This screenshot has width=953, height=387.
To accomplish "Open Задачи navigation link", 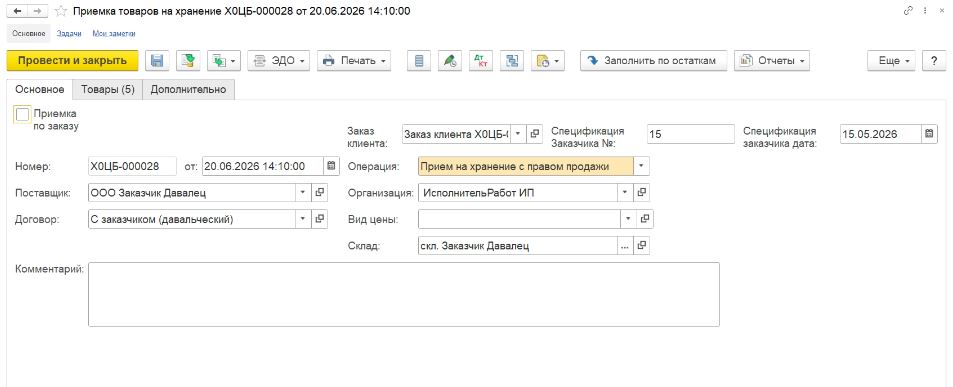I will click(69, 33).
